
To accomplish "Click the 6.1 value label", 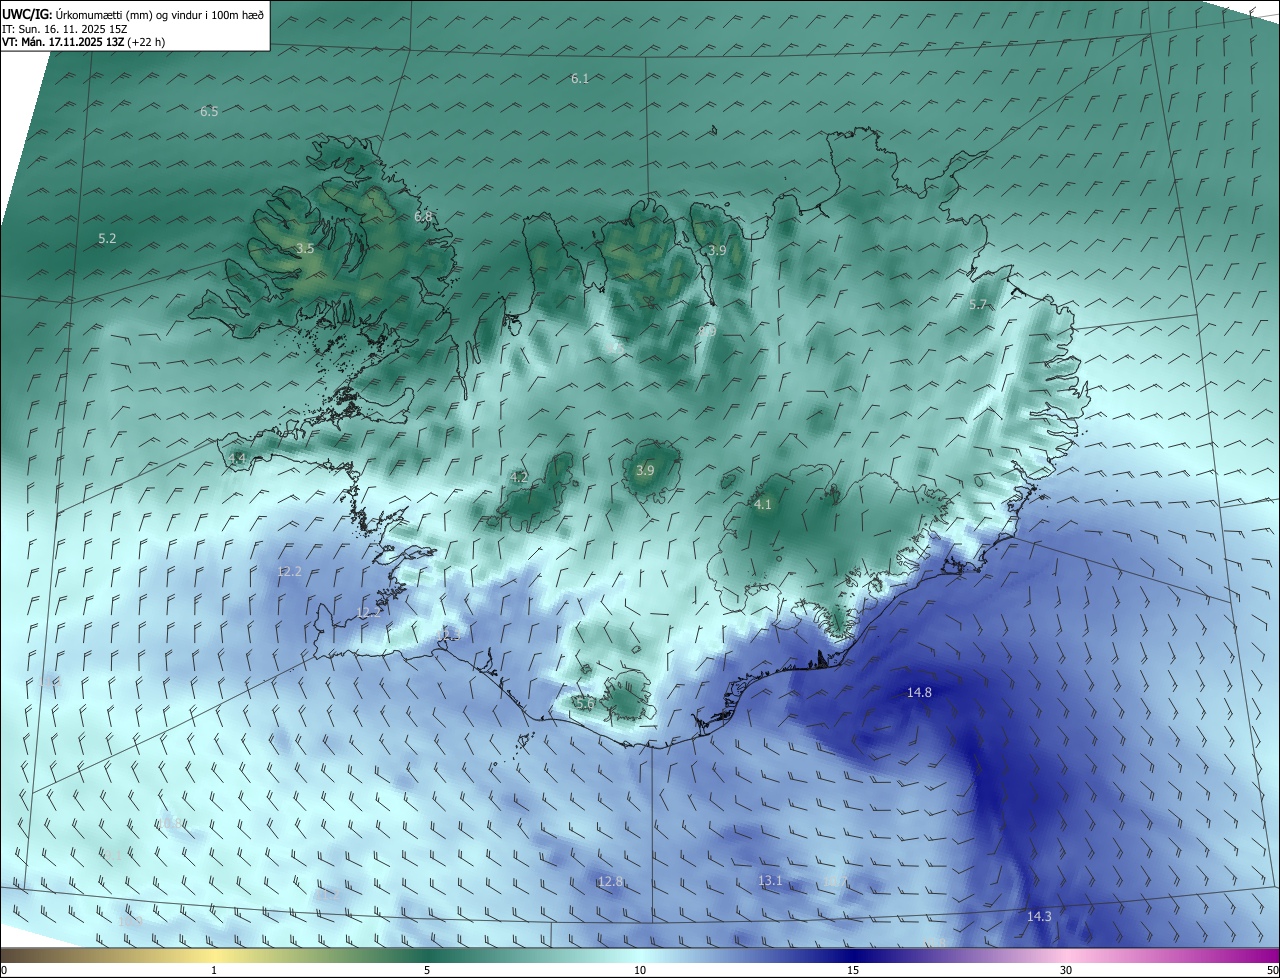I will 580,78.
